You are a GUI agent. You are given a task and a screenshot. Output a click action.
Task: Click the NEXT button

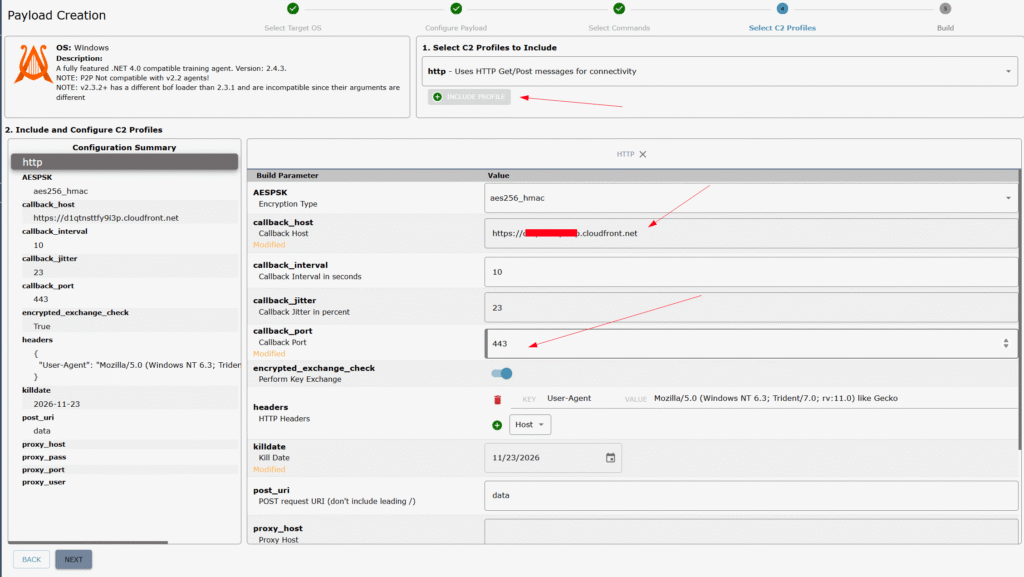click(73, 559)
